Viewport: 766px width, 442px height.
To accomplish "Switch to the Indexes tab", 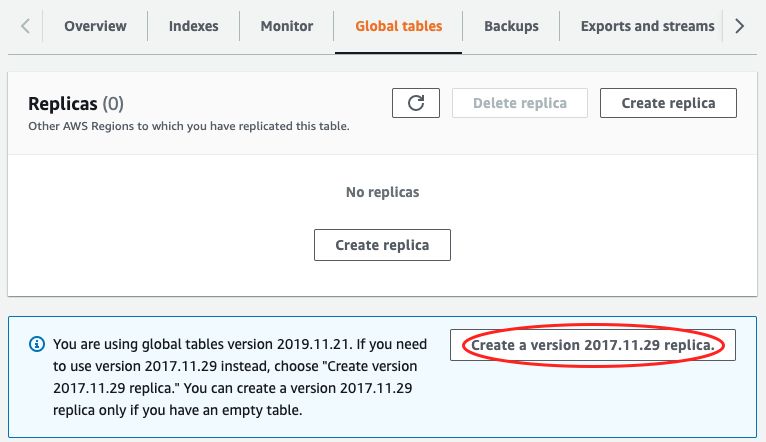I will point(193,26).
